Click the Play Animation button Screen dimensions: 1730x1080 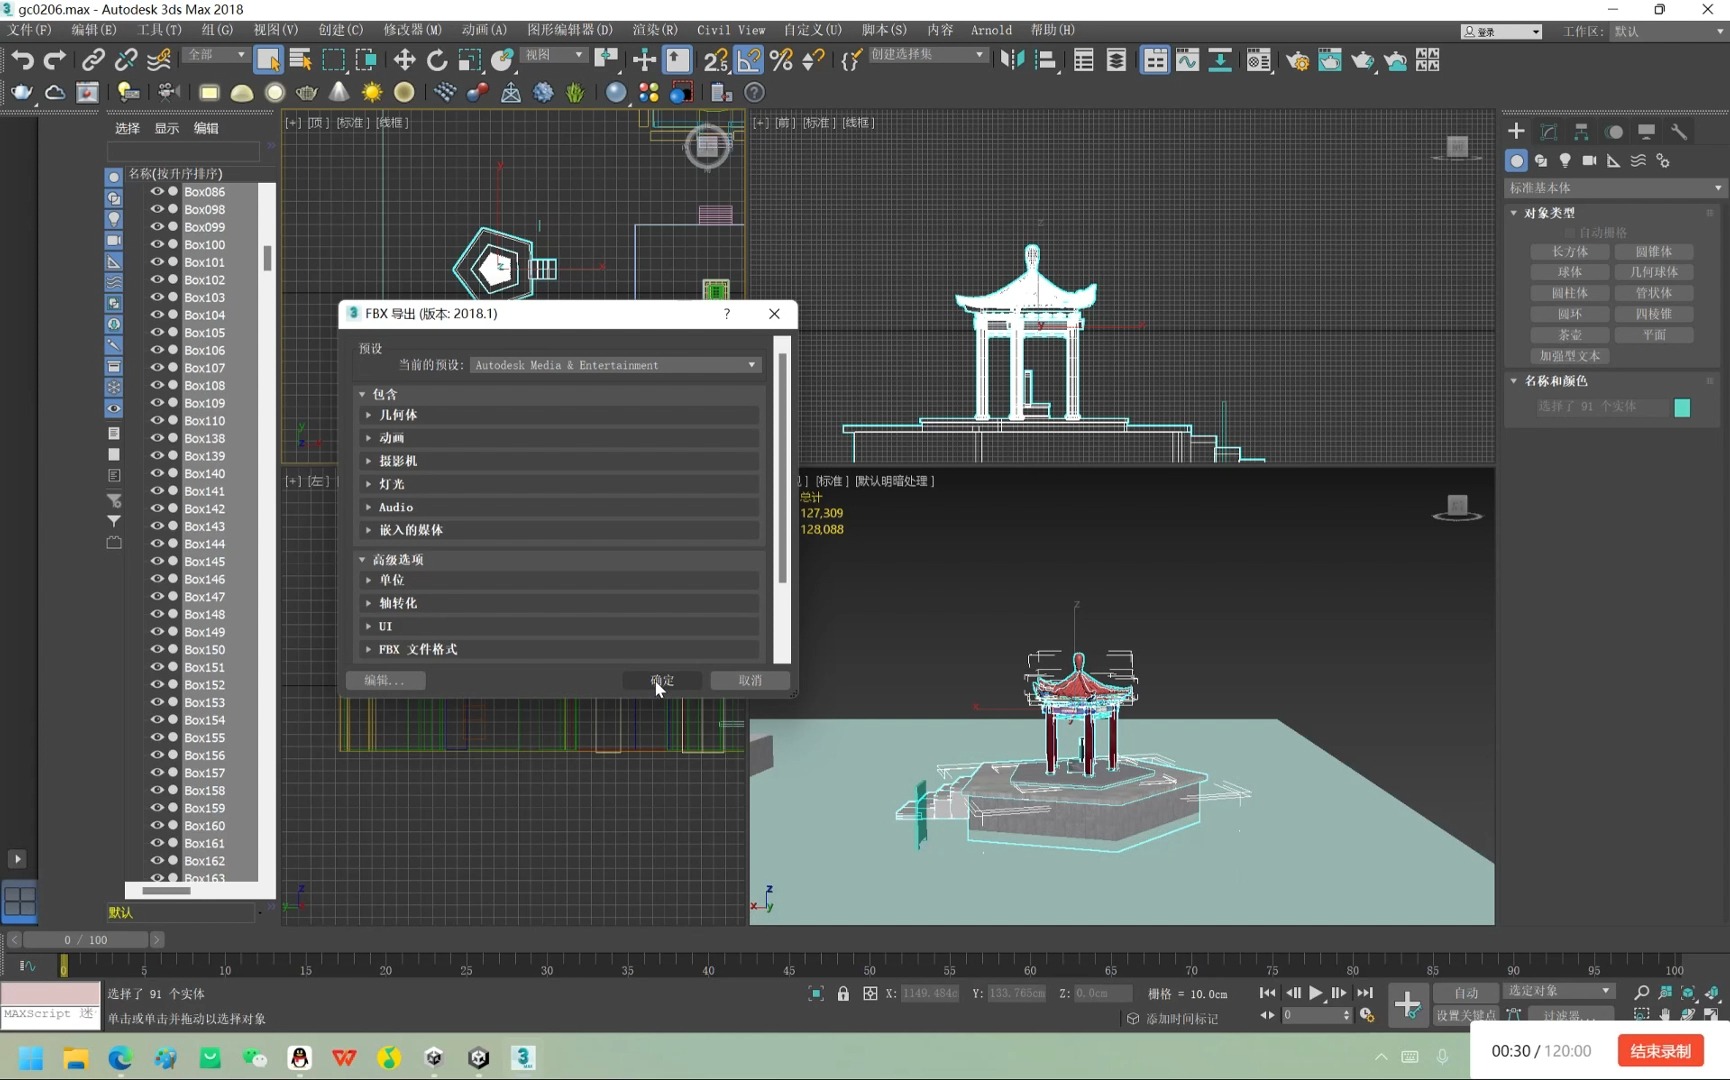tap(1316, 993)
